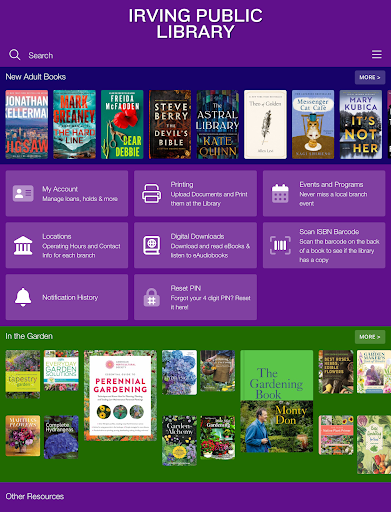Viewport: 391px width, 512px height.
Task: Open the tapestry garden book cover
Action: (23, 374)
